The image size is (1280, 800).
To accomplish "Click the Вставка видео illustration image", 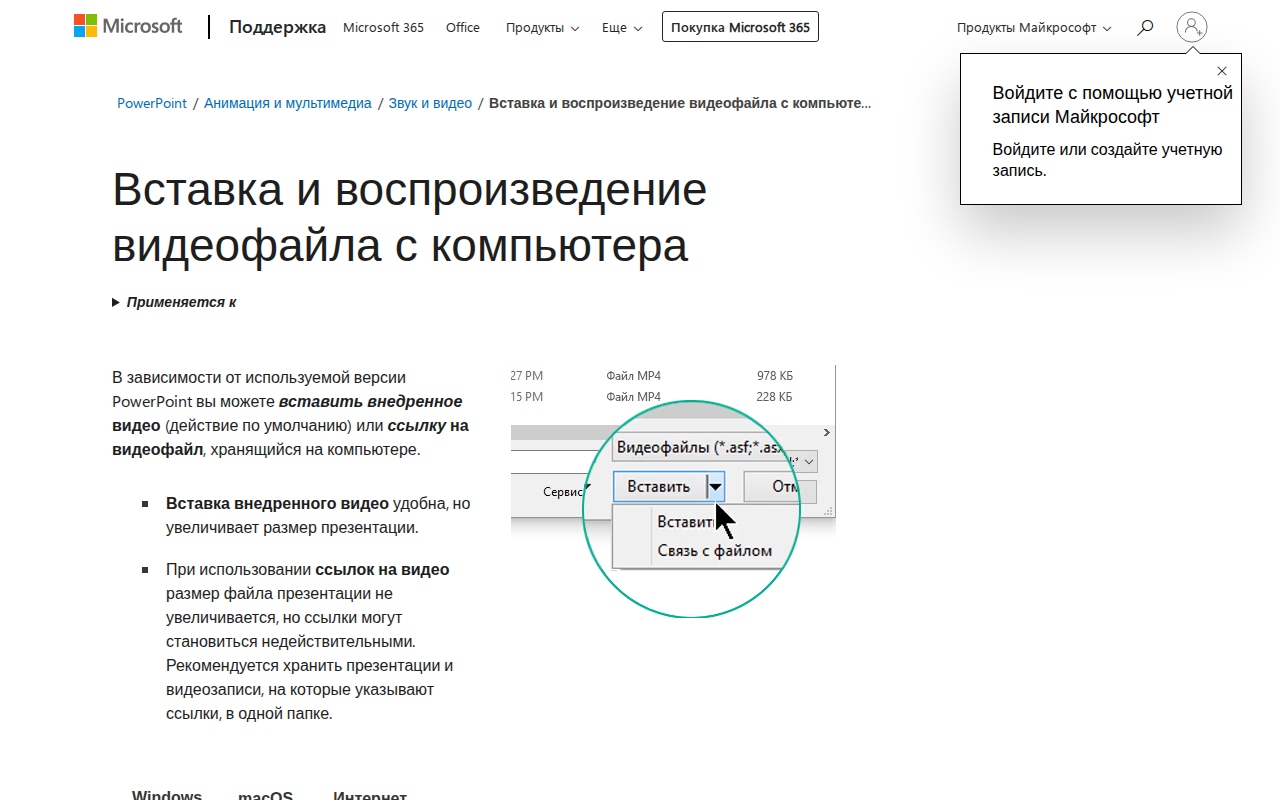I will click(x=673, y=490).
